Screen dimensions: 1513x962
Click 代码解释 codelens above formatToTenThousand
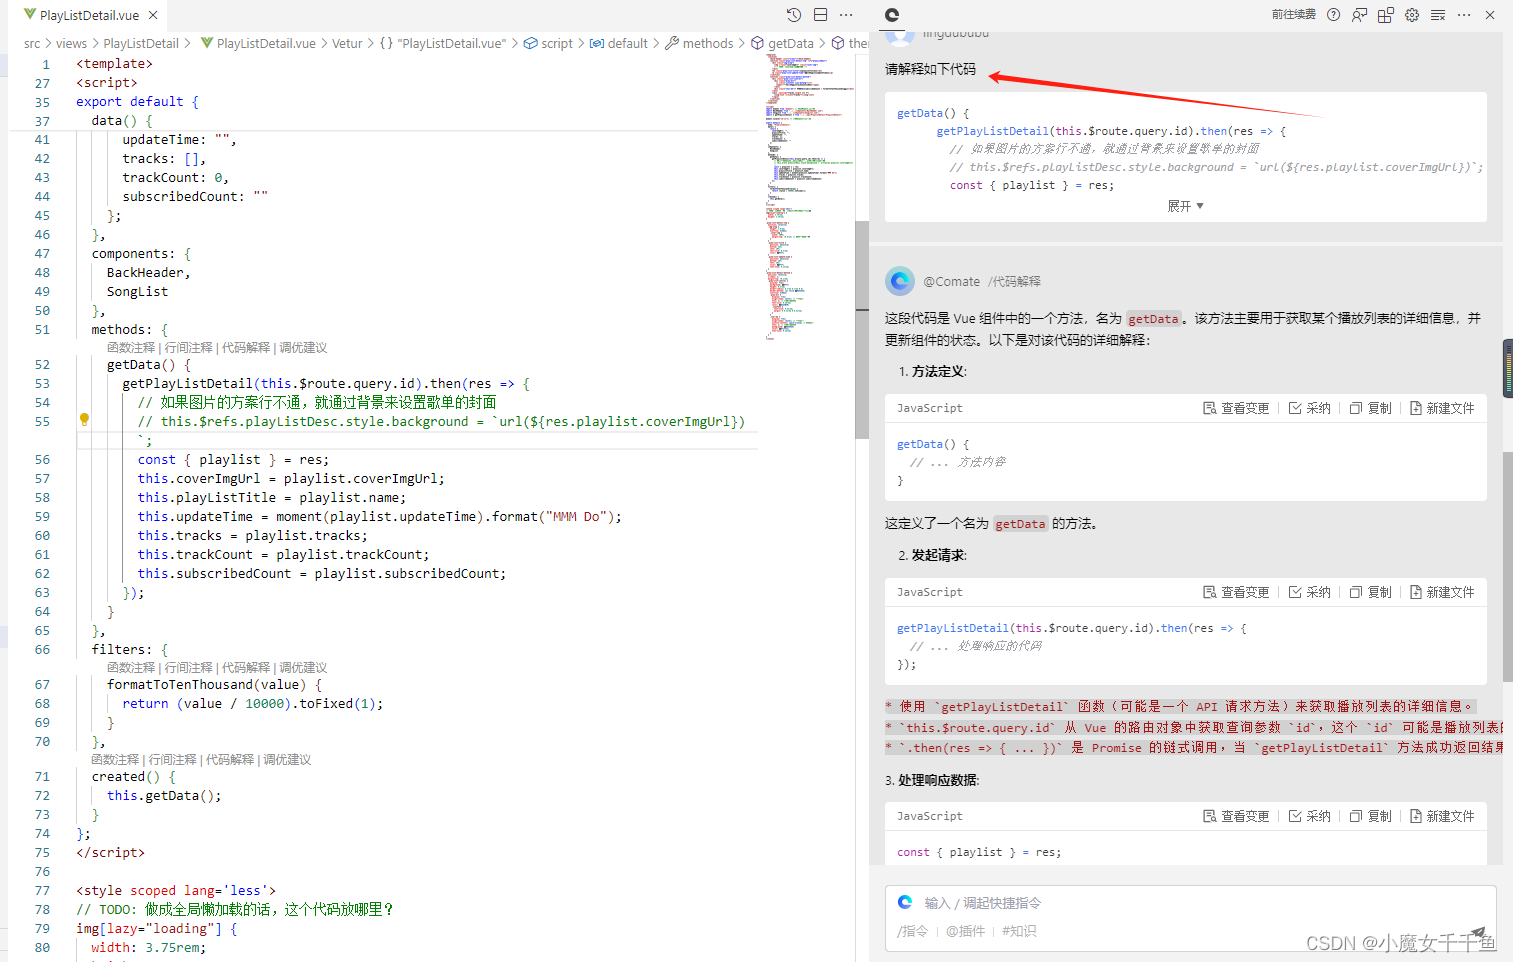(246, 667)
